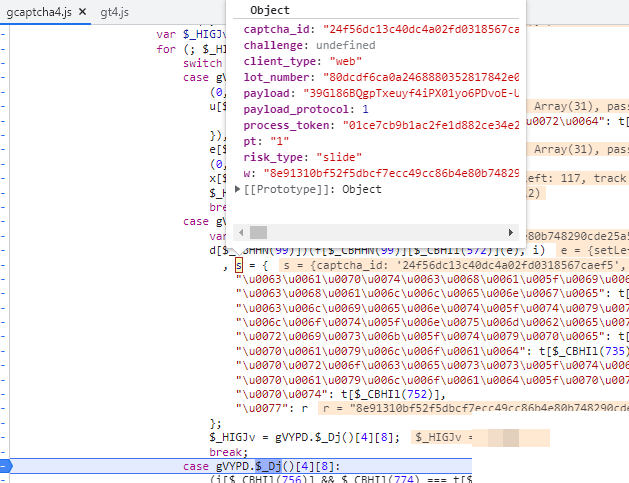This screenshot has width=629, height=483.
Task: Click the highlighted variable s in the code
Action: coord(238,265)
